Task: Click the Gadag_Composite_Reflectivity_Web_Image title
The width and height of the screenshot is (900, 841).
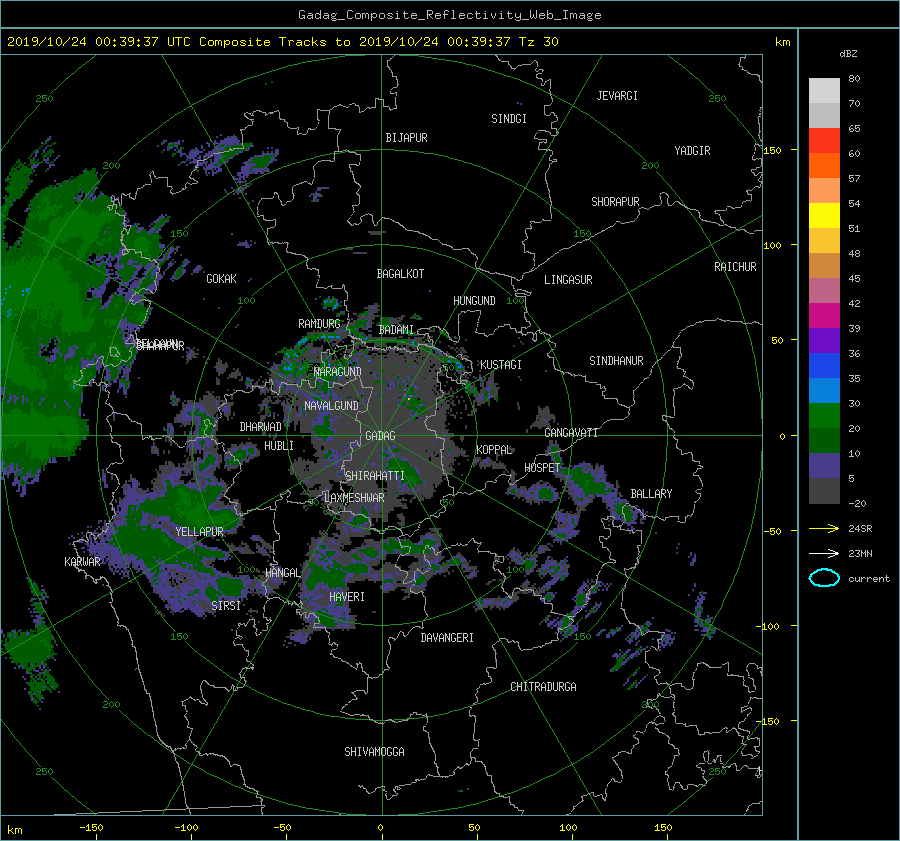Action: pos(449,15)
